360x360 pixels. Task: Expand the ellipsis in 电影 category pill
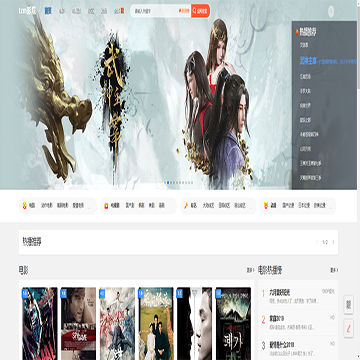tap(89, 207)
